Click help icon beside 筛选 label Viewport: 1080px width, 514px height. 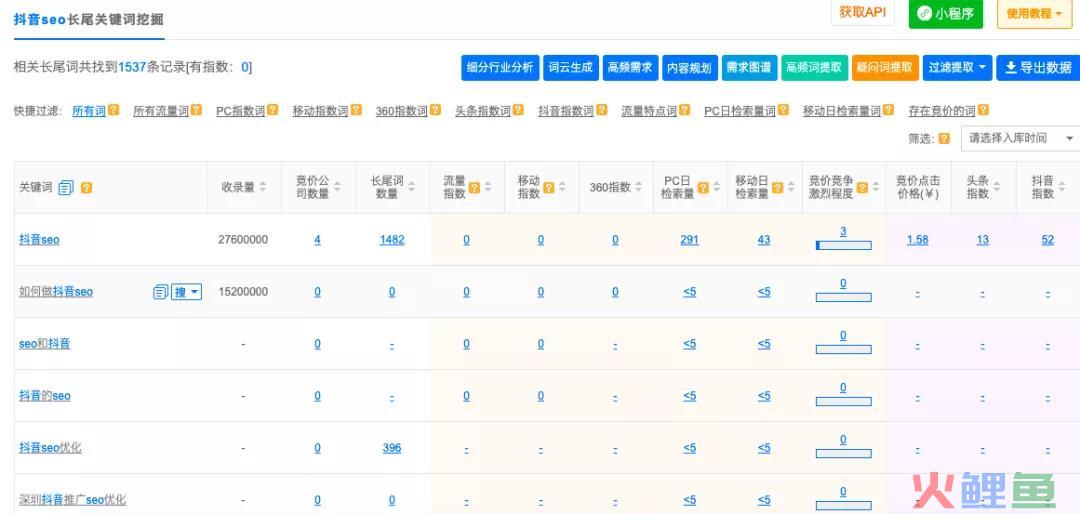[944, 138]
